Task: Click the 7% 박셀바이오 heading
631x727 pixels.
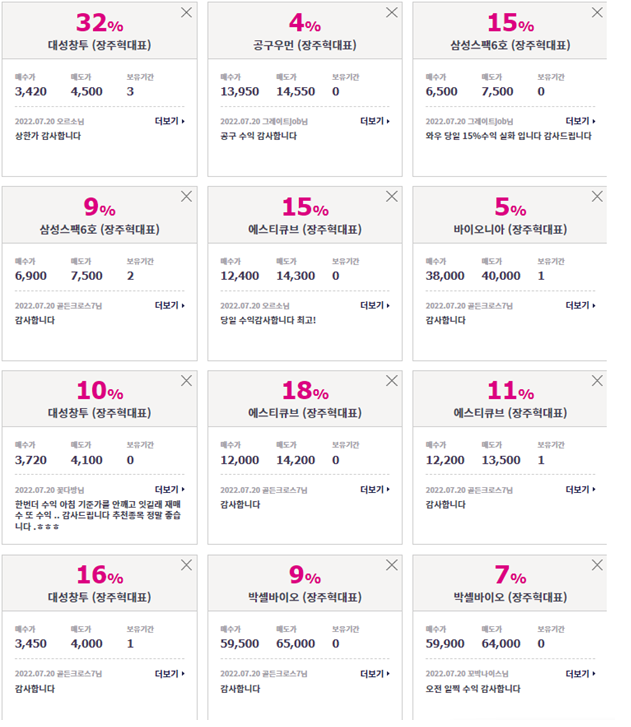Action: point(510,597)
